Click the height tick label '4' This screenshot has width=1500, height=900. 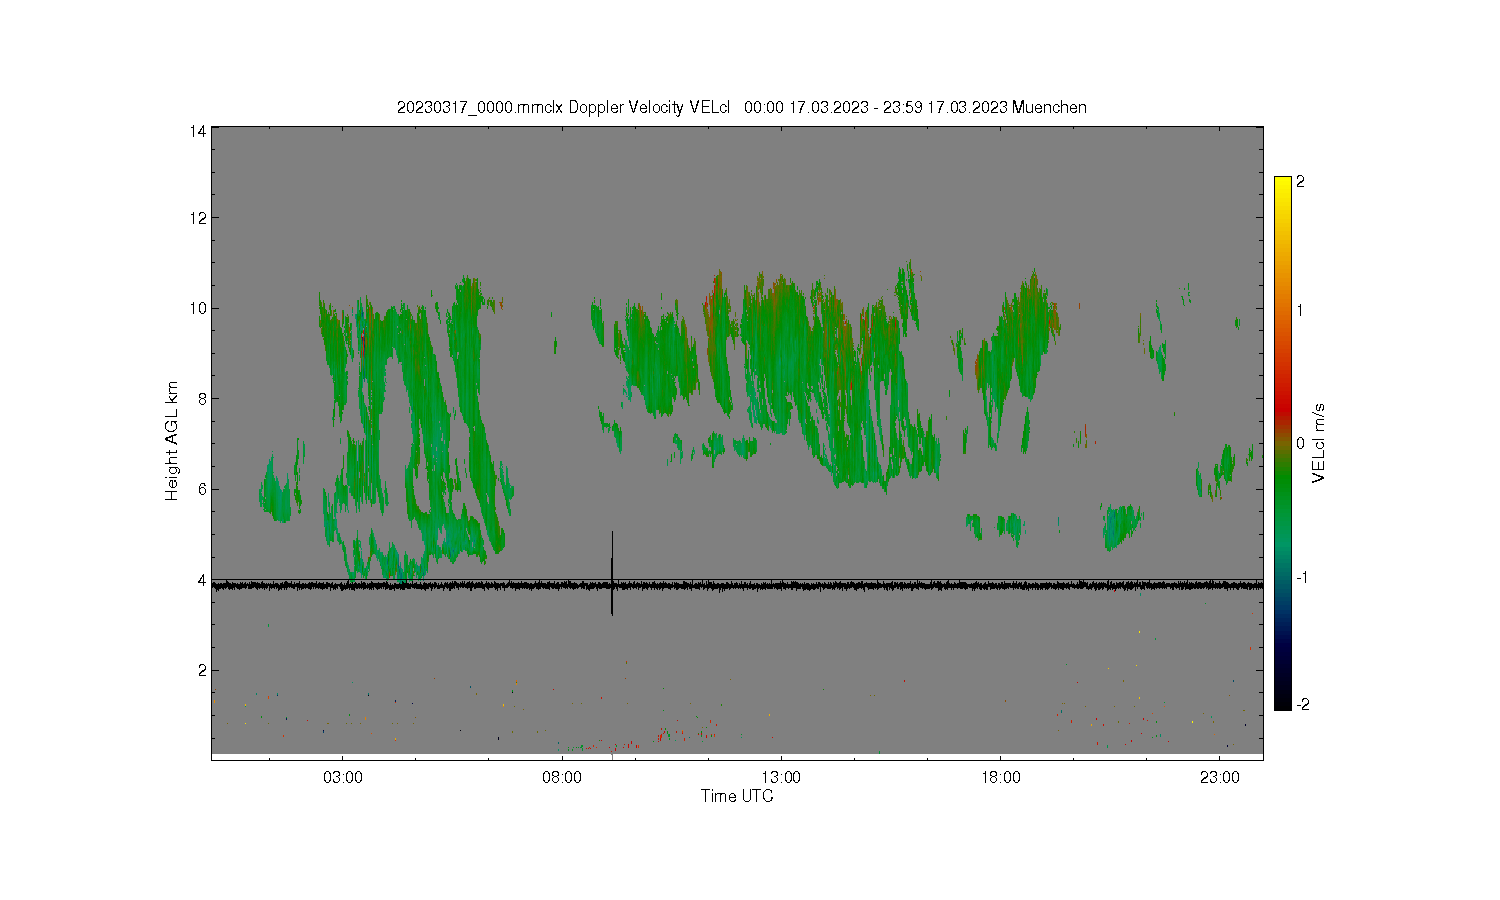(202, 580)
